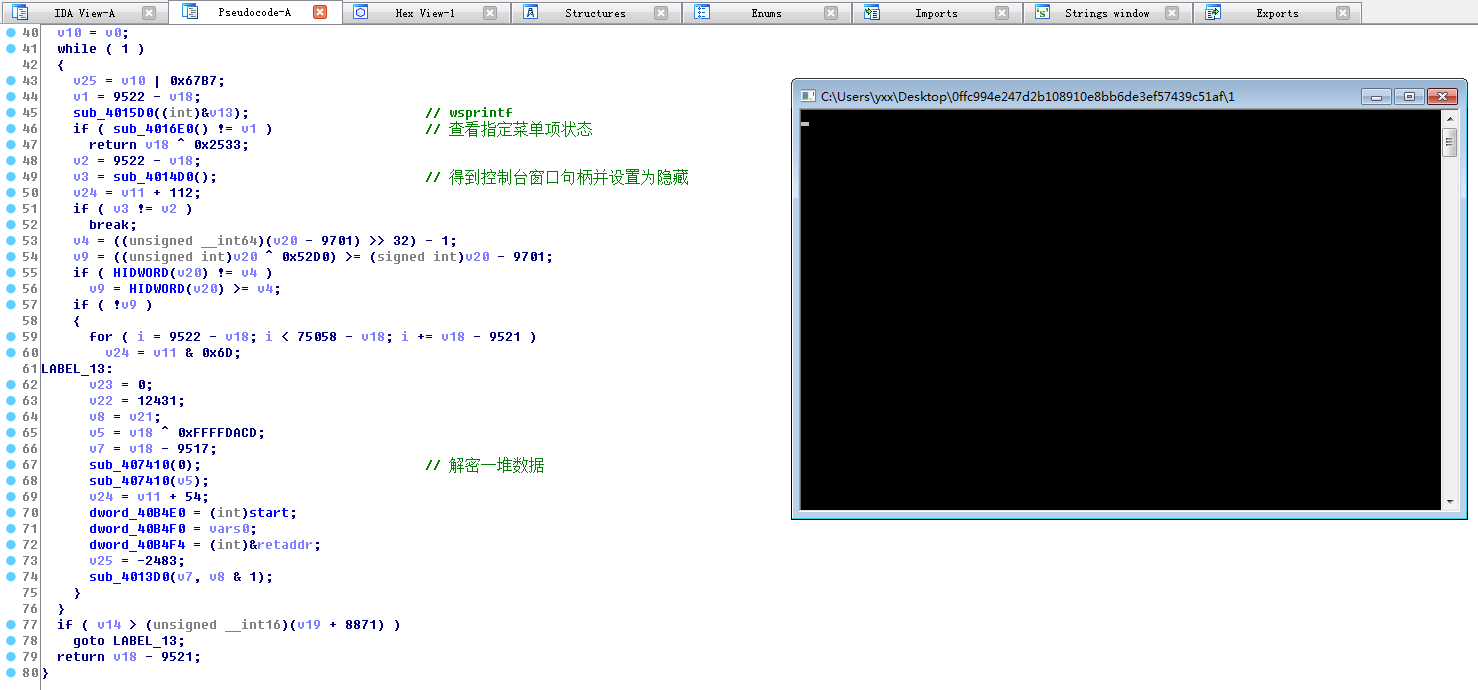Select sub_407410(0) call on line 67
Viewport: 1478px width, 690px height.
(145, 464)
